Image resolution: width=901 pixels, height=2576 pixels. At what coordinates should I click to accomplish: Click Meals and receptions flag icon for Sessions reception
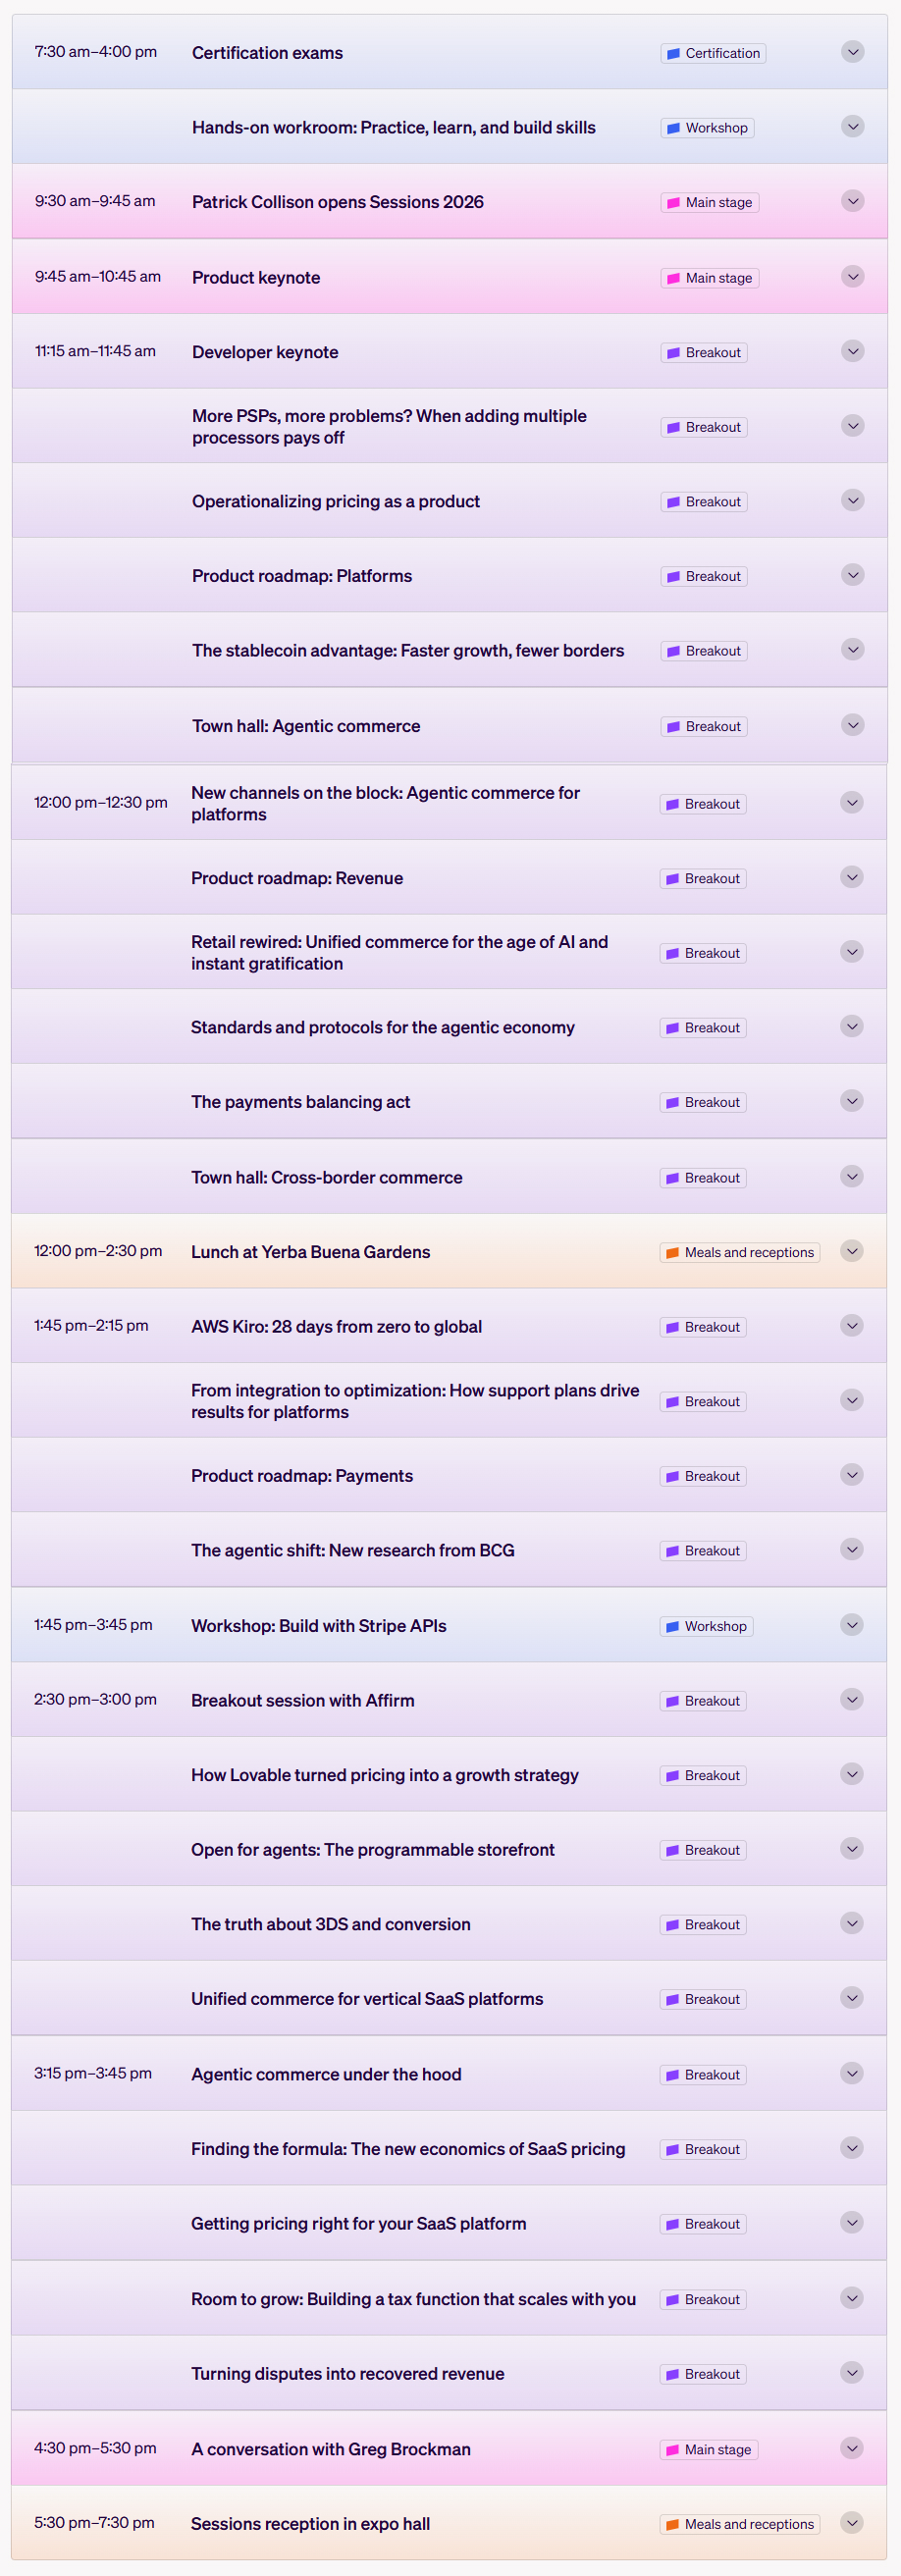click(672, 2525)
